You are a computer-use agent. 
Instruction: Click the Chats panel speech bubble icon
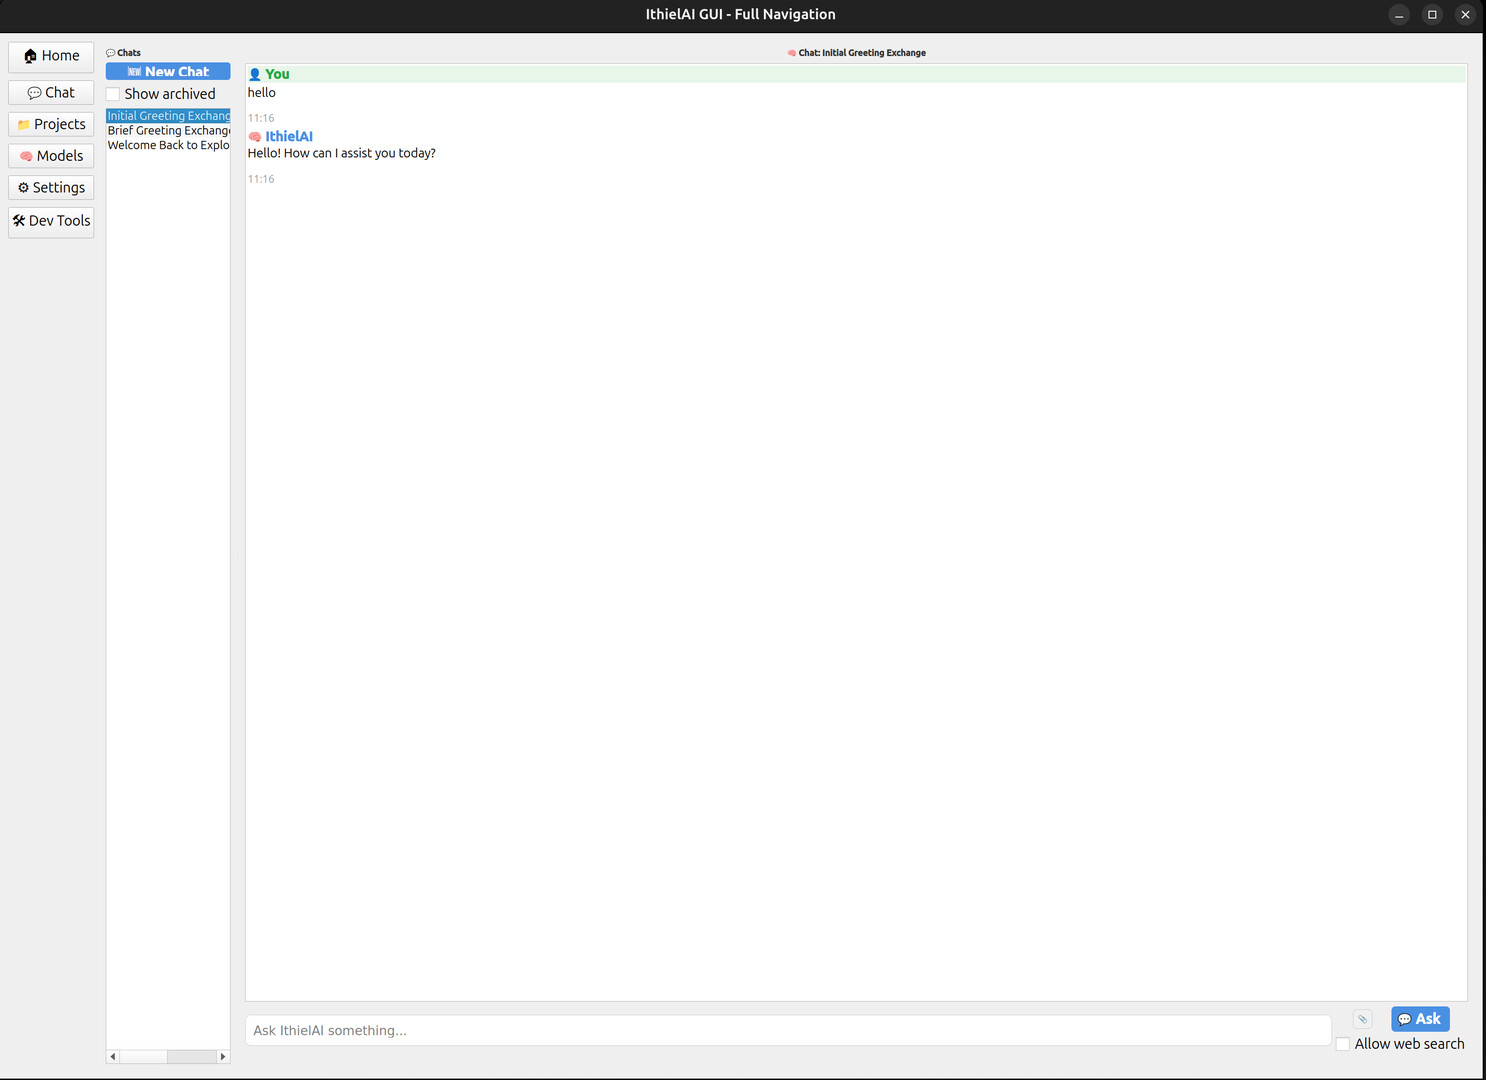pyautogui.click(x=110, y=52)
